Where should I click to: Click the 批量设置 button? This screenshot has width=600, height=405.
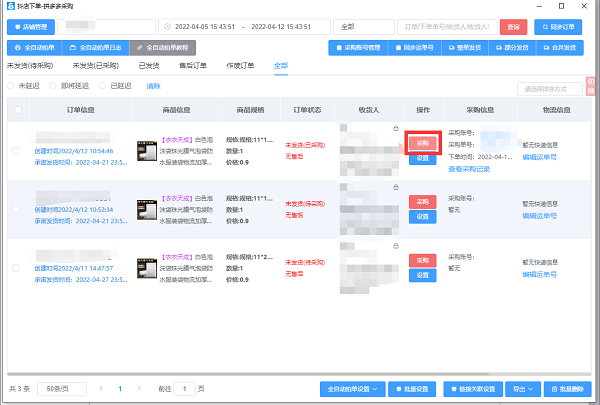click(x=412, y=389)
